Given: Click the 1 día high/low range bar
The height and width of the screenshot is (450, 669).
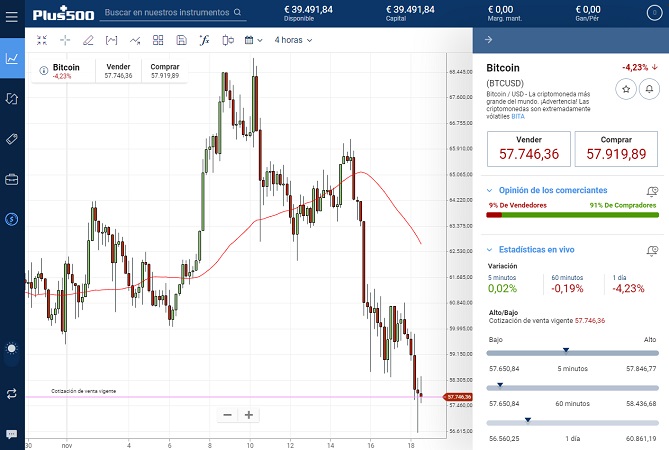Looking at the screenshot, I should tap(572, 423).
